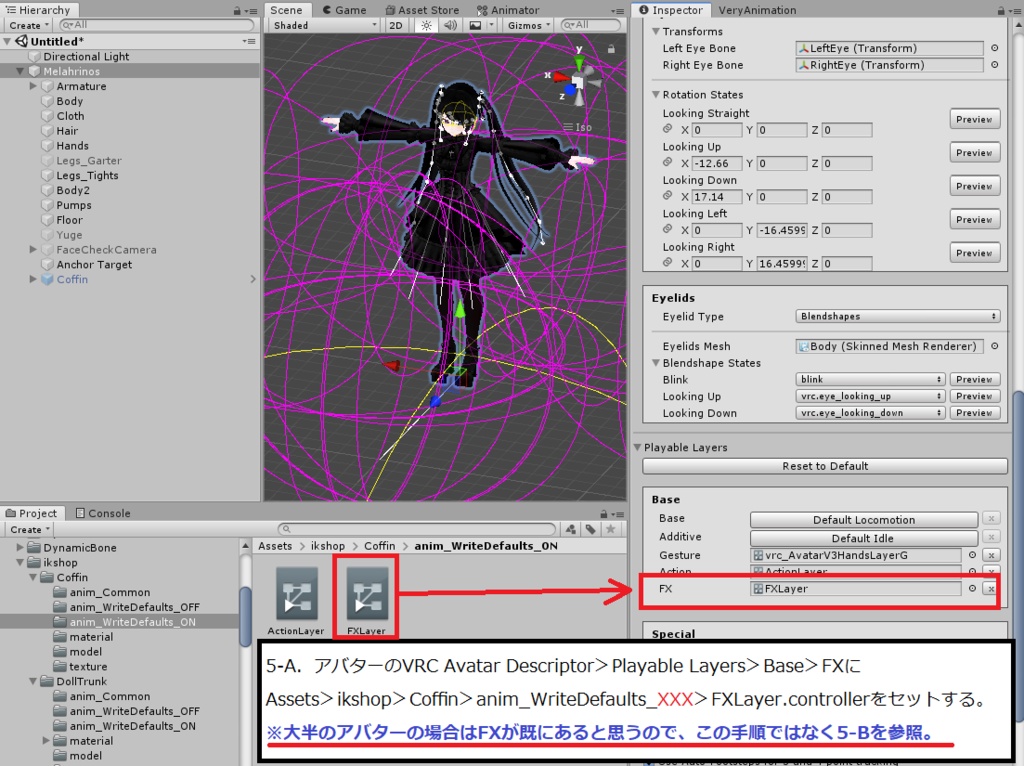Open the Shaded draw mode dropdown
Viewport: 1024px width, 766px height.
coord(325,25)
